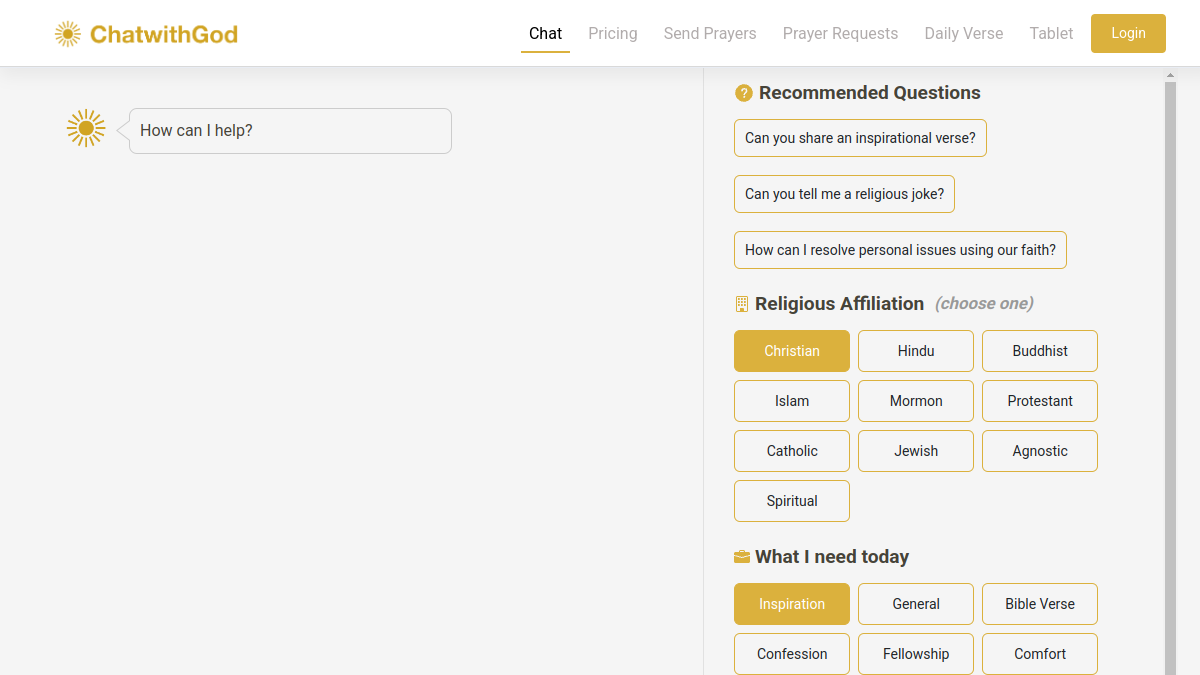Screen dimensions: 1200x675
Task: Click the sun avatar beside the chat message
Action: [86, 128]
